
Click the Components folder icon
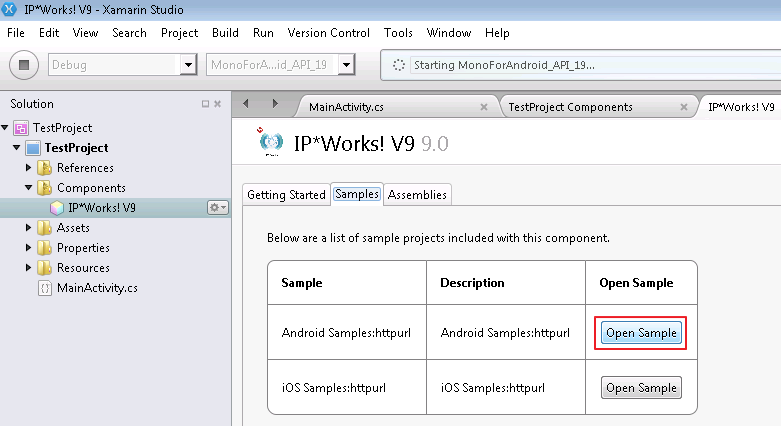(x=44, y=188)
